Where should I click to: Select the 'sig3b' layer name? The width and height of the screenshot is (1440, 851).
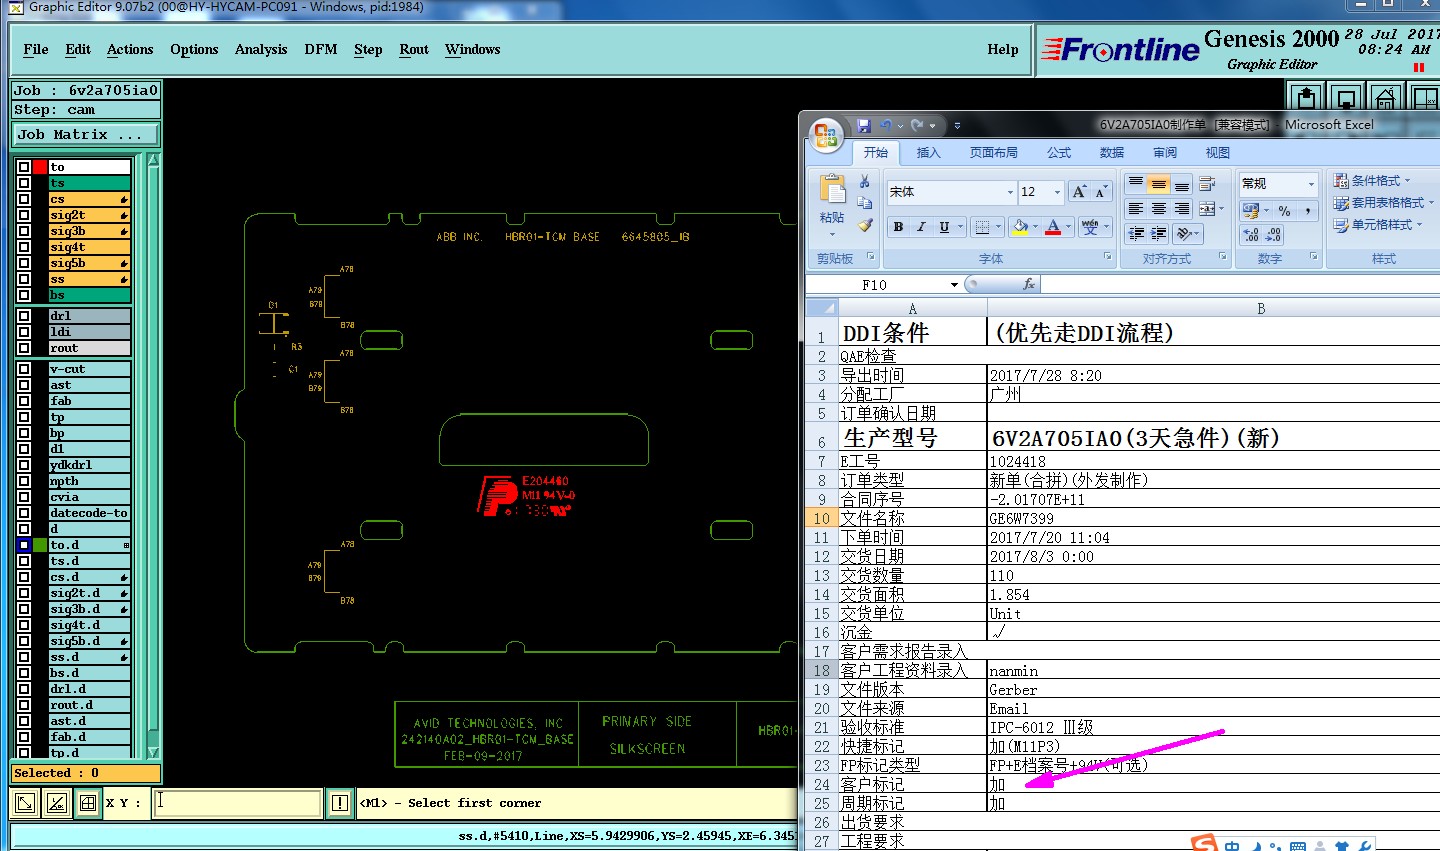pos(89,231)
